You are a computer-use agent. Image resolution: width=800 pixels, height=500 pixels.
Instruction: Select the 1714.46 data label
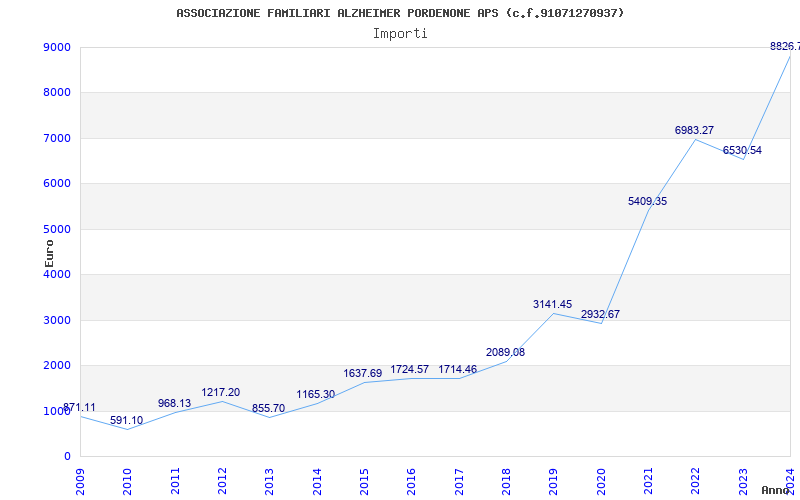[x=458, y=369]
